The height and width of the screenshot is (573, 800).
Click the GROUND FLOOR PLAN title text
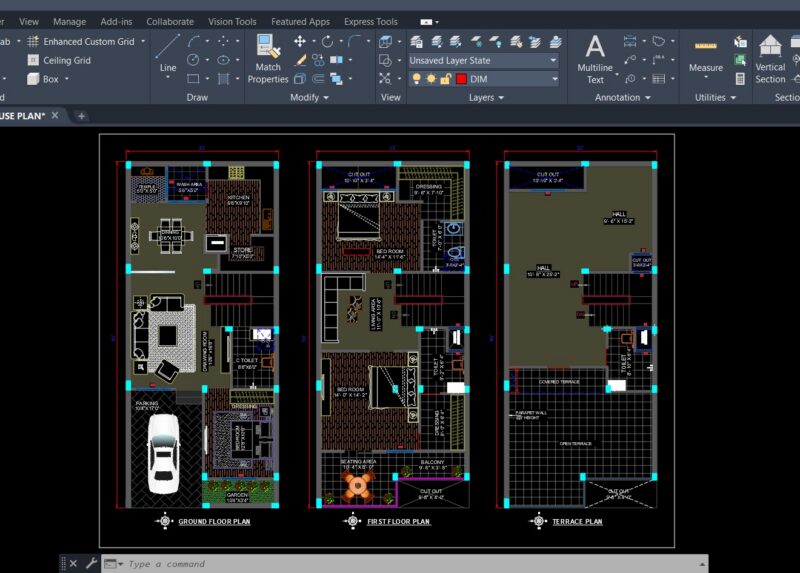click(x=214, y=521)
